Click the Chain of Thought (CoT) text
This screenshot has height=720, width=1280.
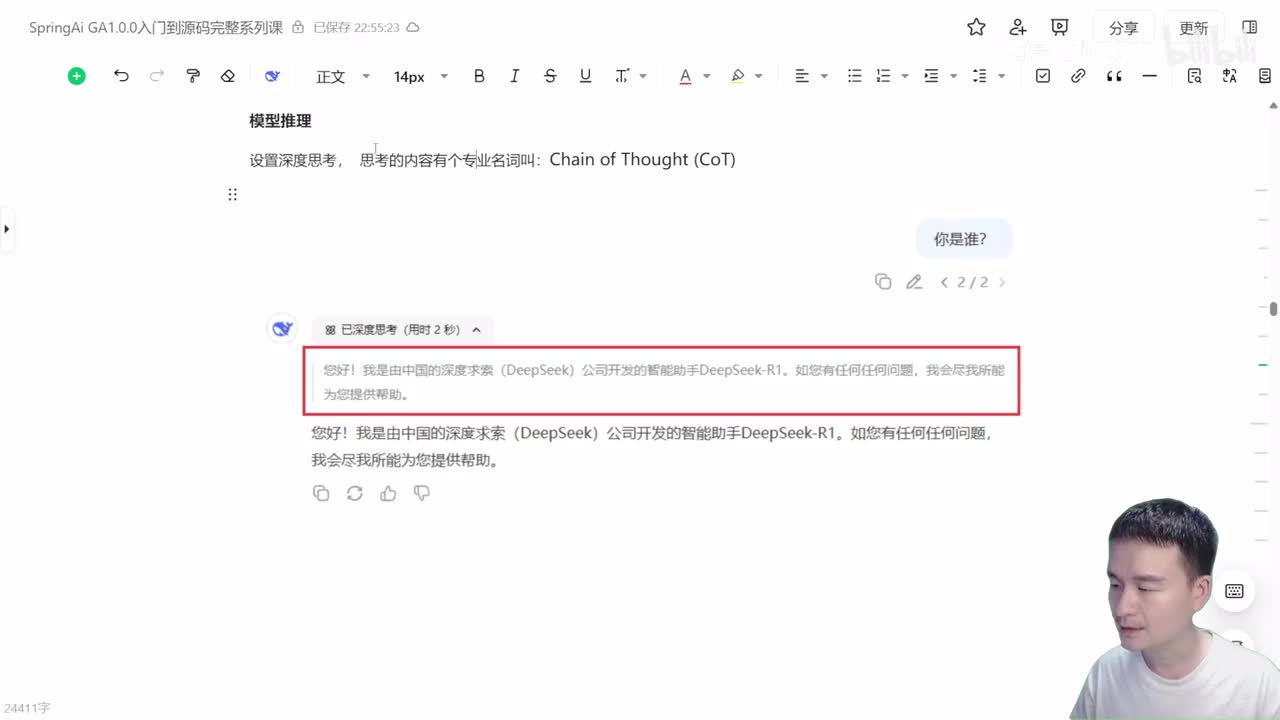point(642,159)
